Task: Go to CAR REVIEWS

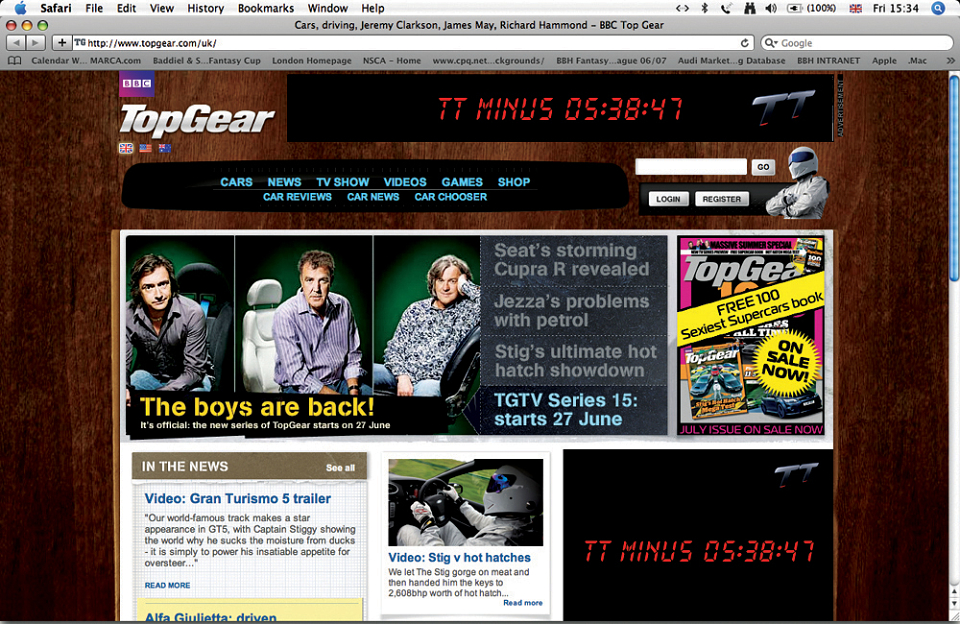Action: coord(298,197)
